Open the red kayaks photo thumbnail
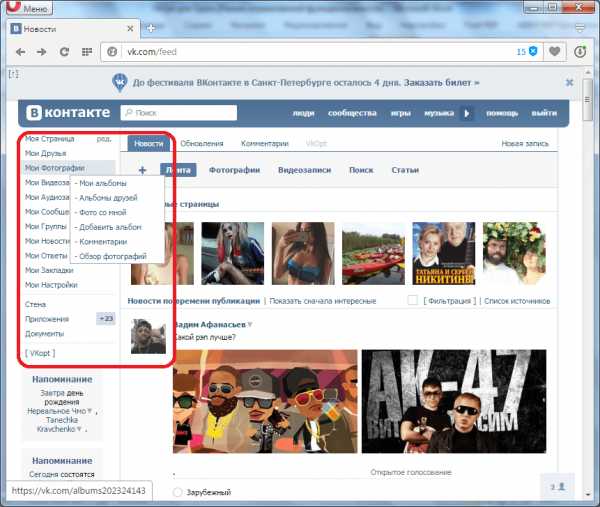The width and height of the screenshot is (600, 507). pyautogui.click(x=373, y=253)
